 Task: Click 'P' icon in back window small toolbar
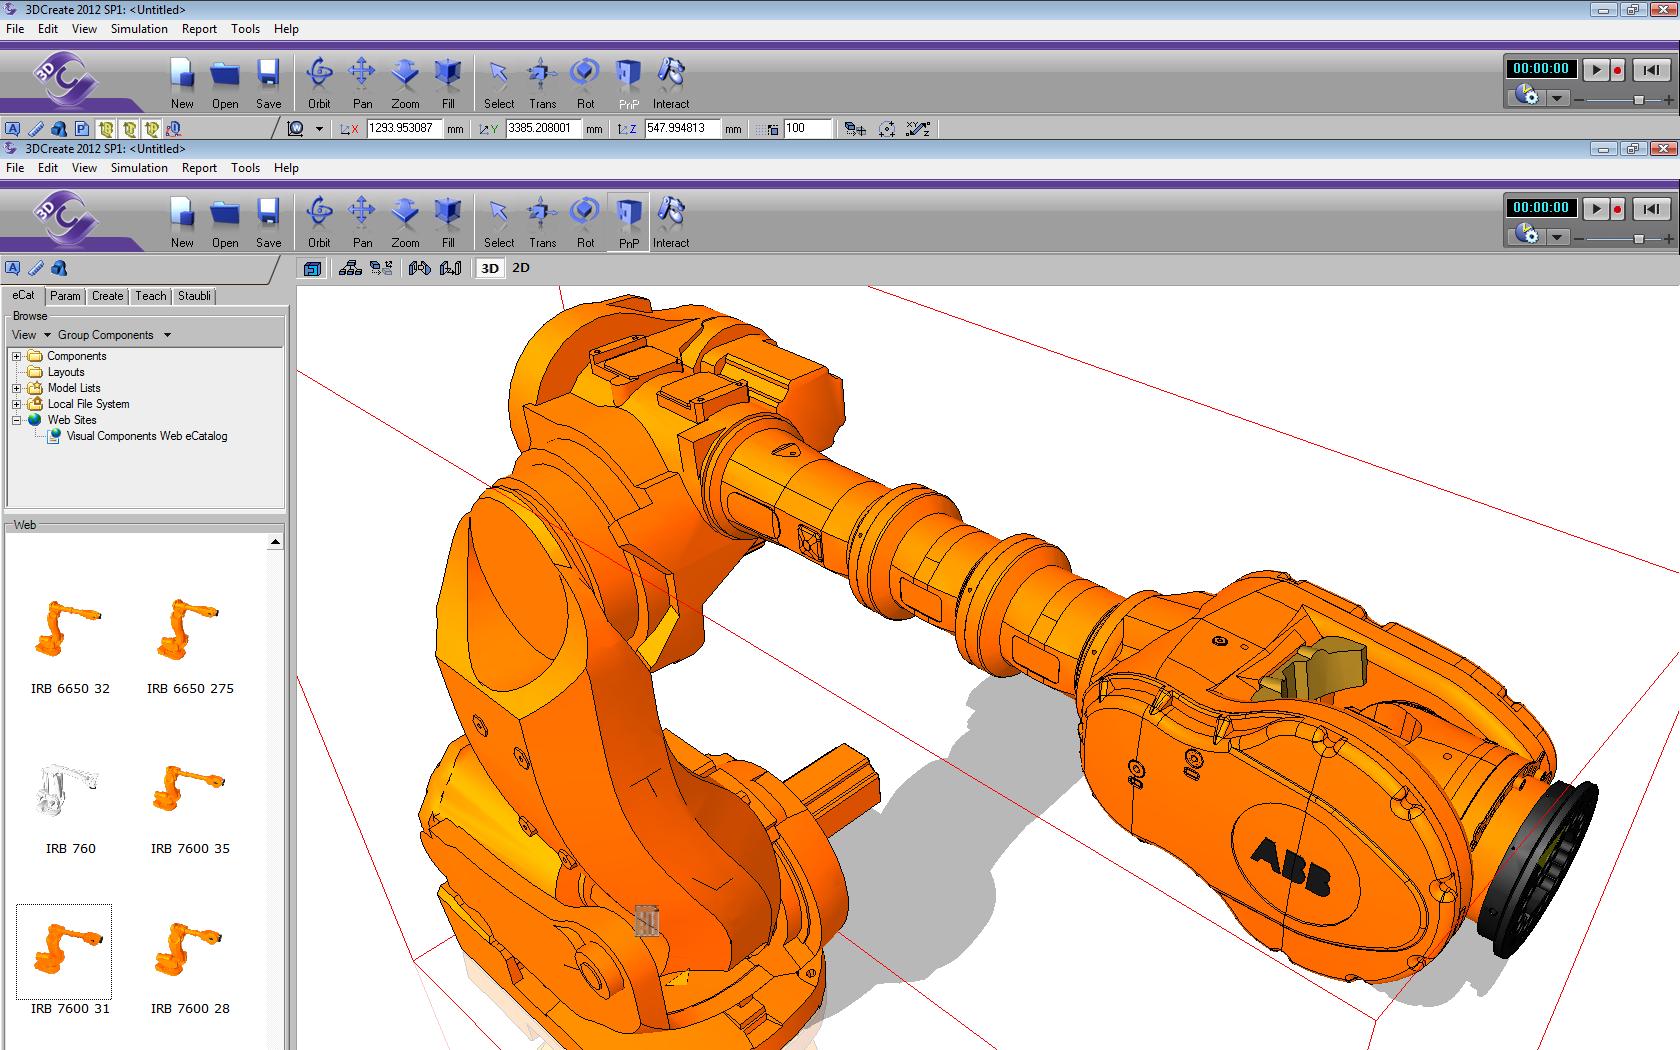(x=82, y=129)
